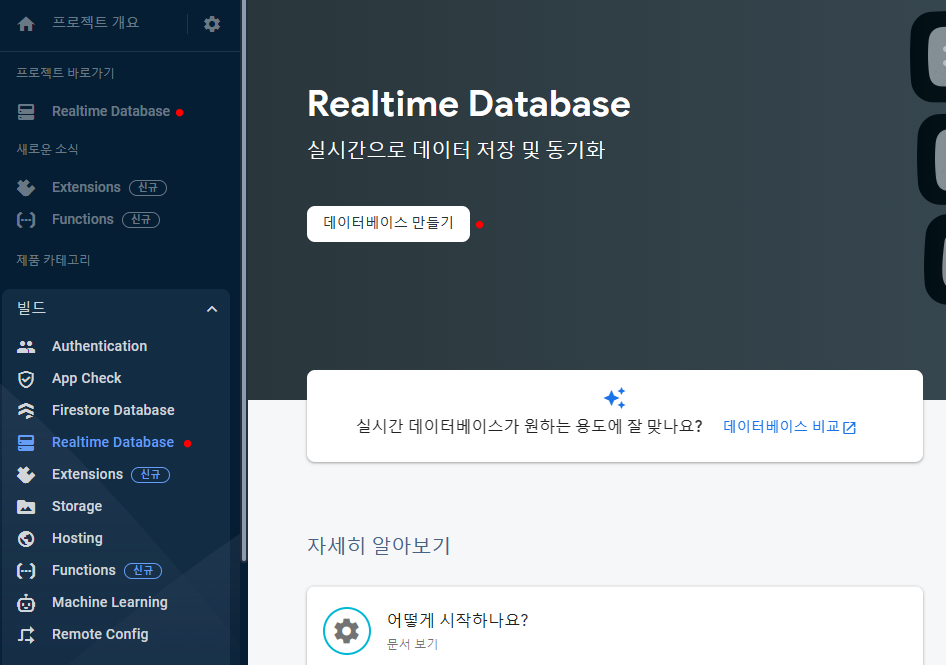946x665 pixels.
Task: Click the home icon beside 프로젝트 개요
Action: pos(26,24)
